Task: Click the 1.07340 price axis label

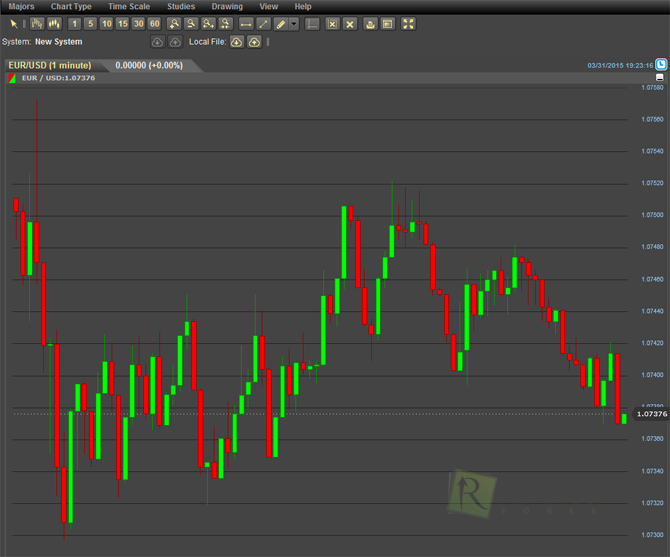Action: (x=652, y=471)
